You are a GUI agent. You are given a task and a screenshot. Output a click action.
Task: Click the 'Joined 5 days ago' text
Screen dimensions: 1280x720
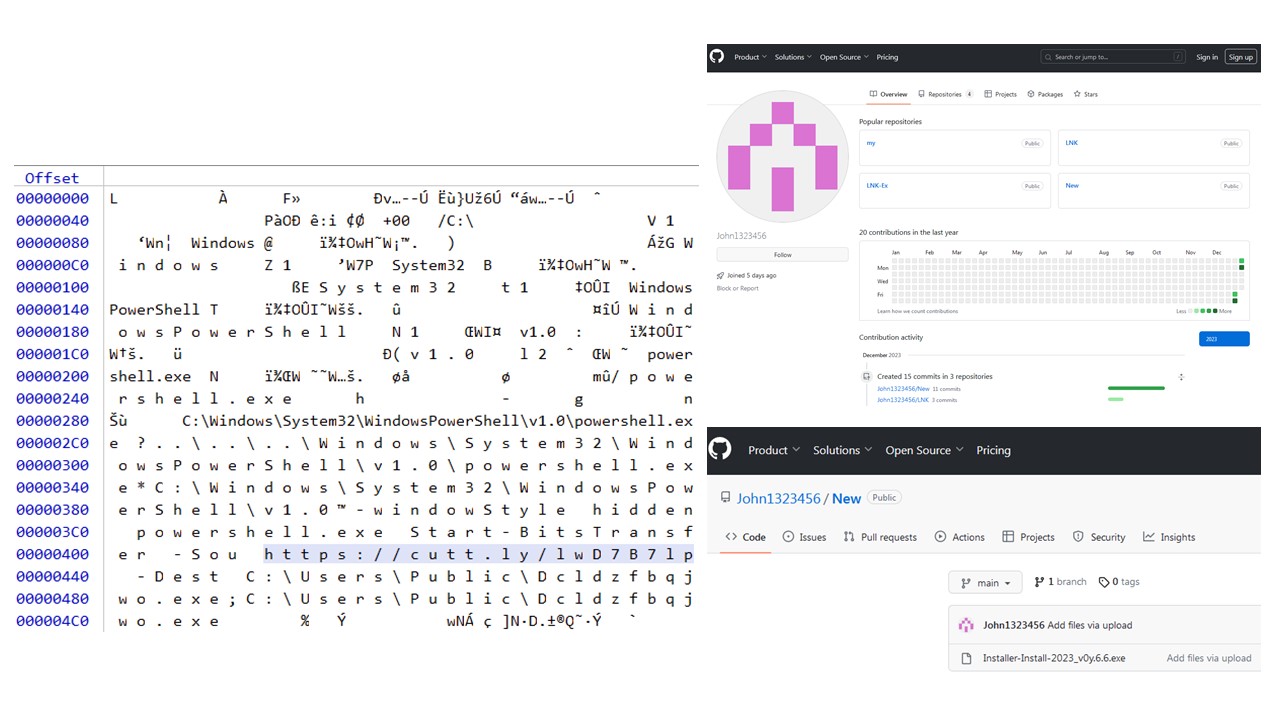[x=751, y=275]
